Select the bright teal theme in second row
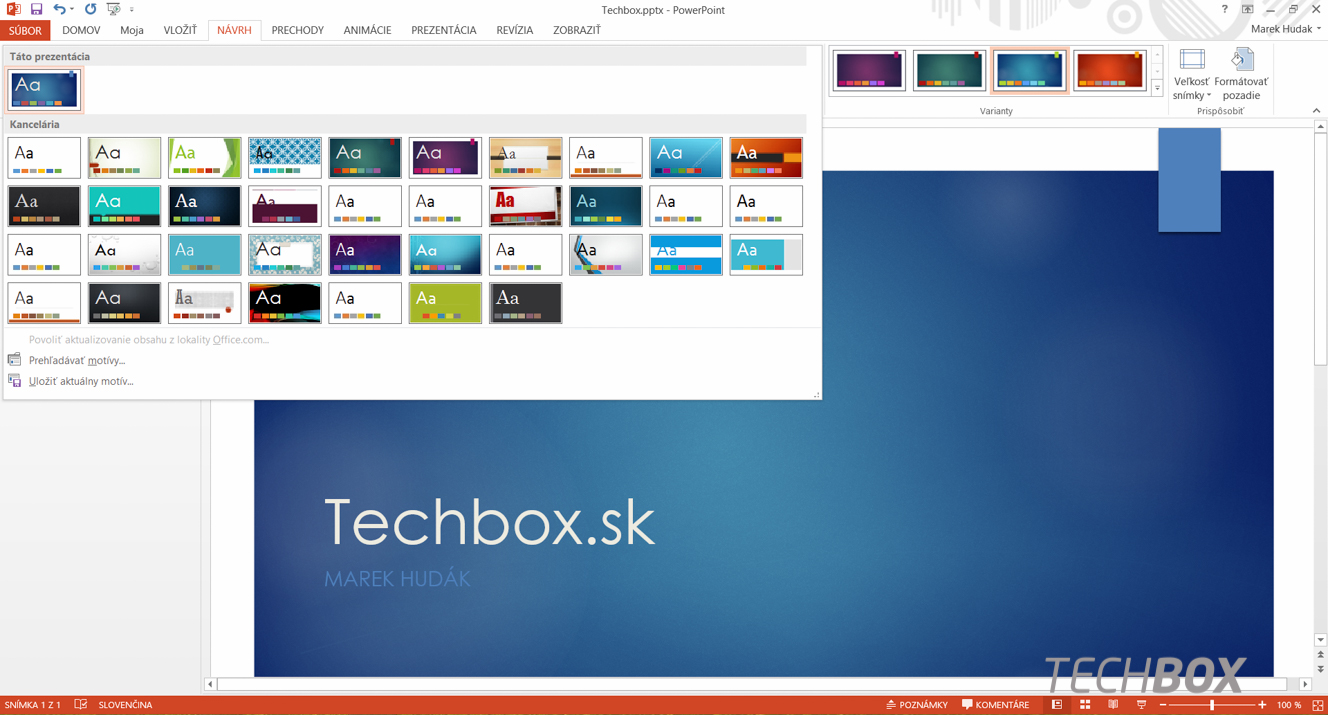The height and width of the screenshot is (715, 1328). click(x=124, y=206)
